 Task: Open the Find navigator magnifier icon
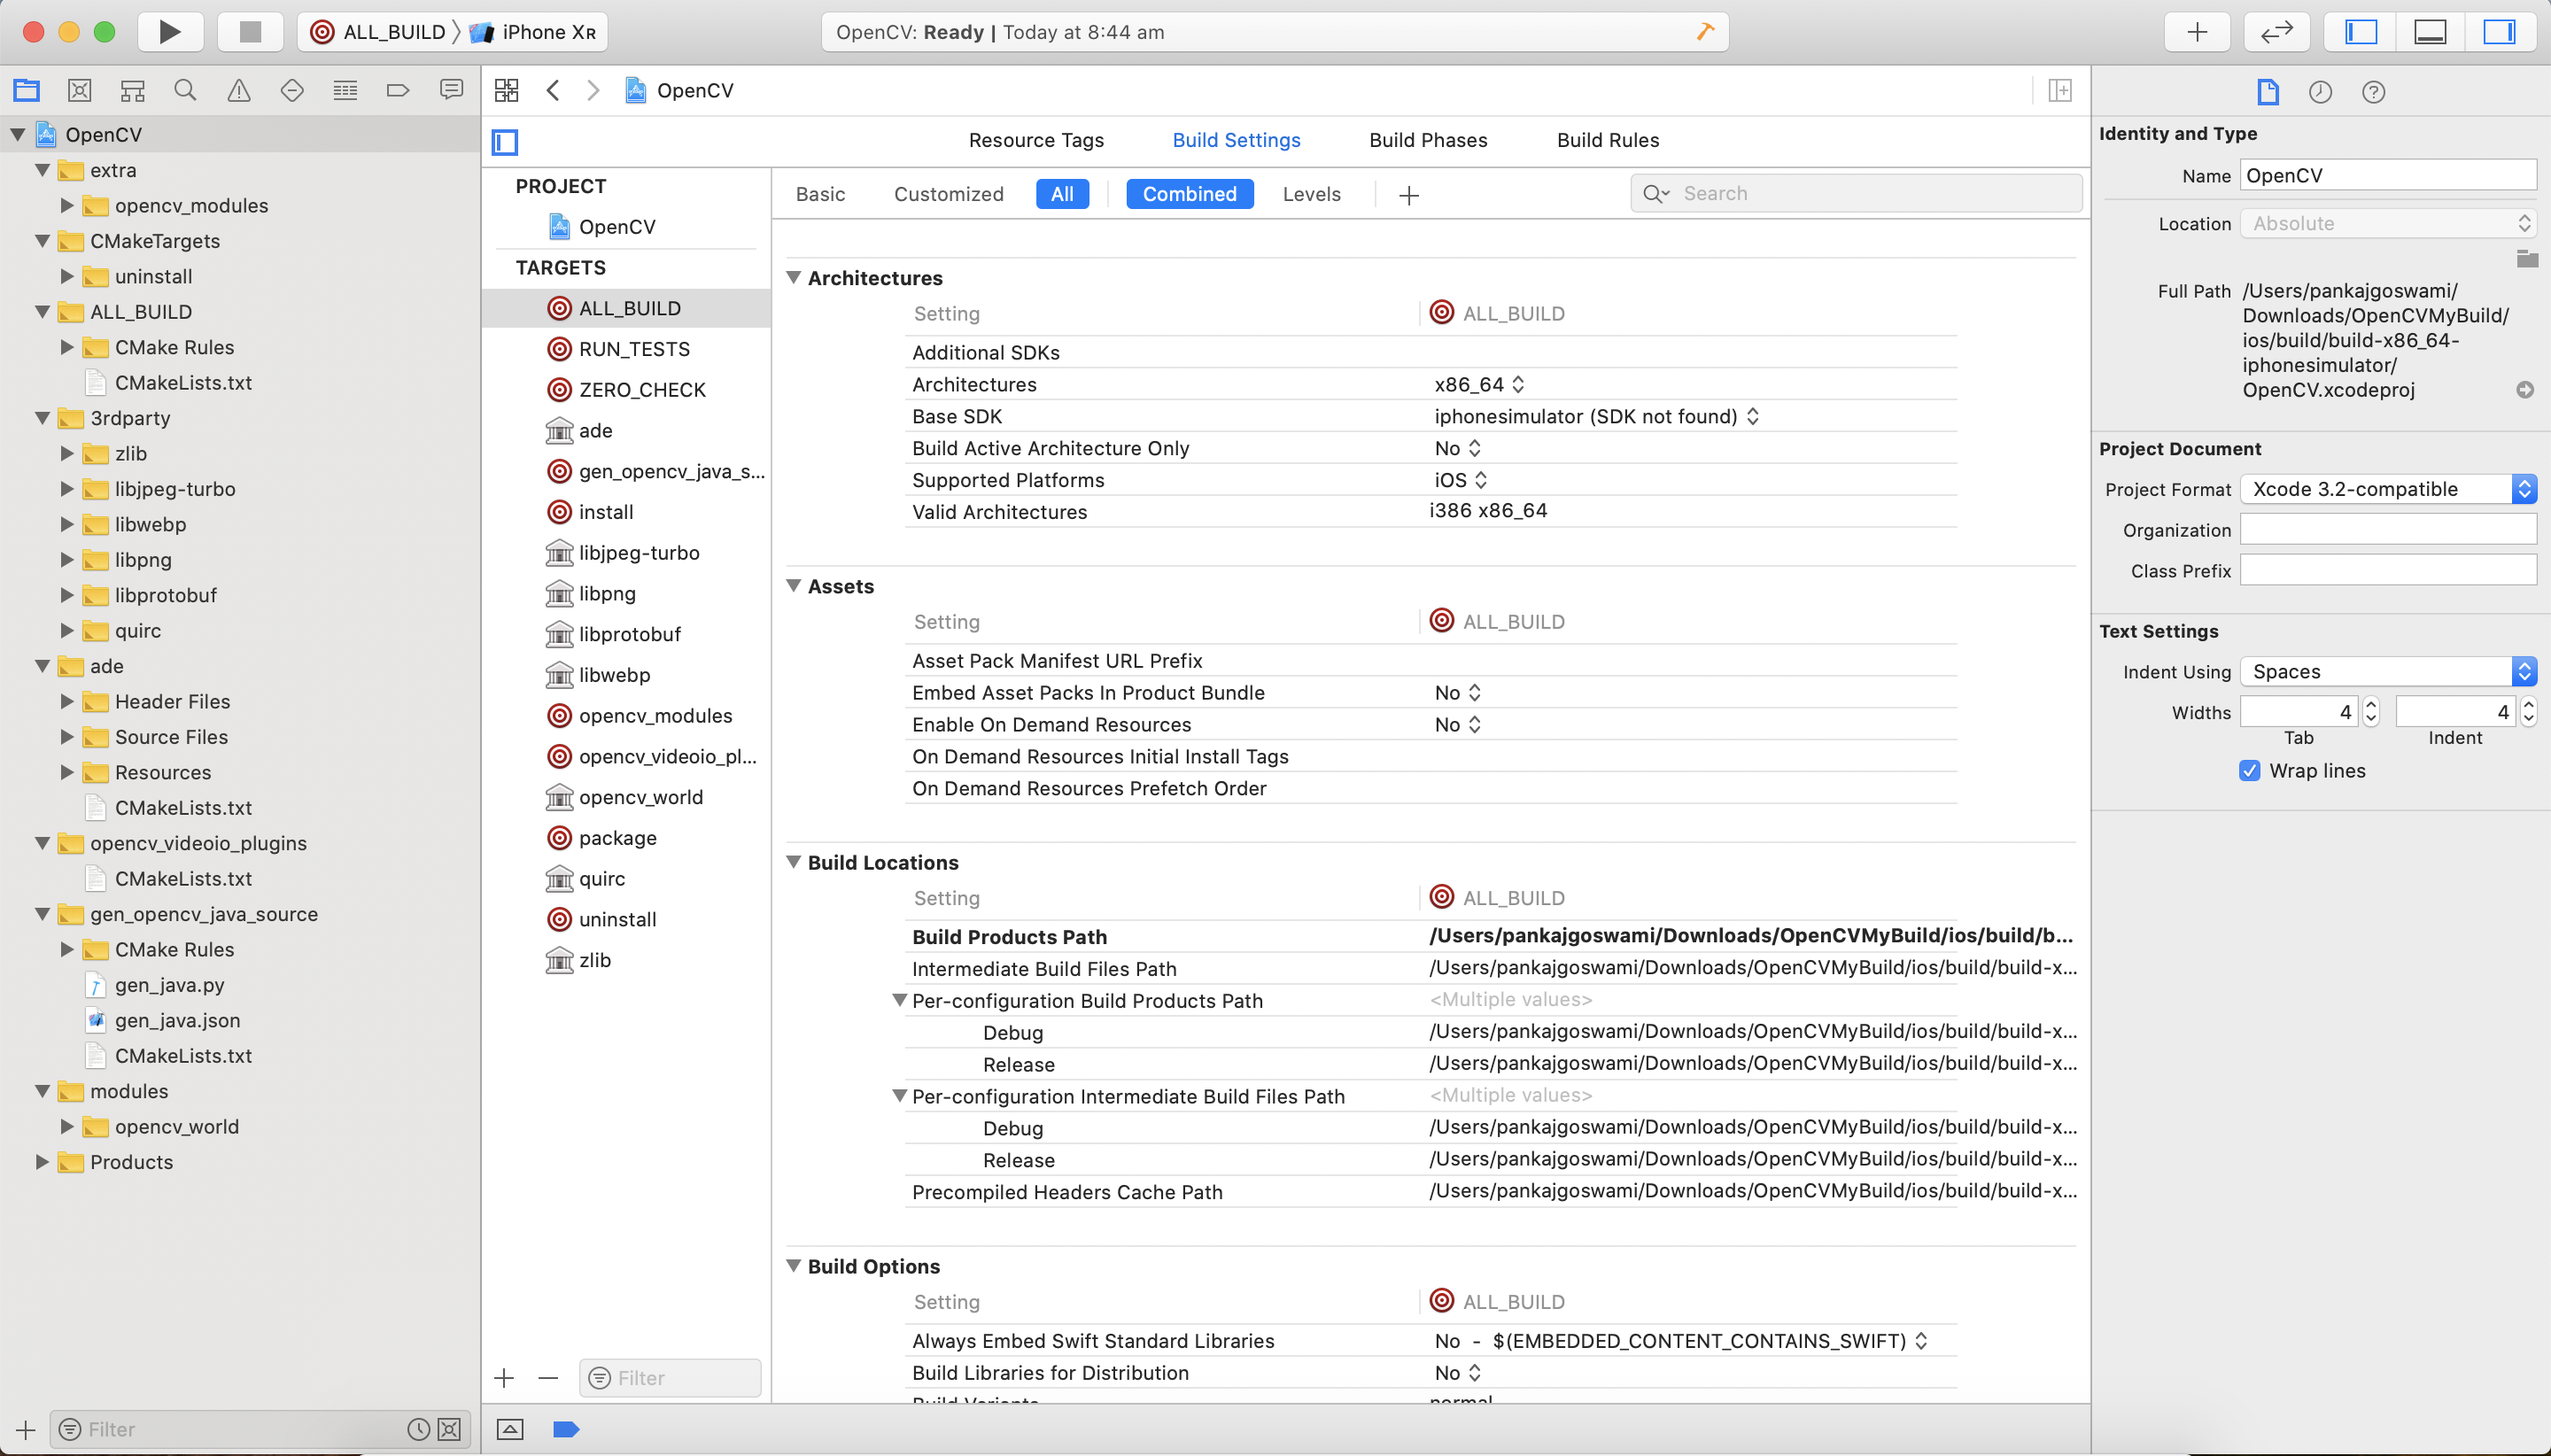coord(185,91)
